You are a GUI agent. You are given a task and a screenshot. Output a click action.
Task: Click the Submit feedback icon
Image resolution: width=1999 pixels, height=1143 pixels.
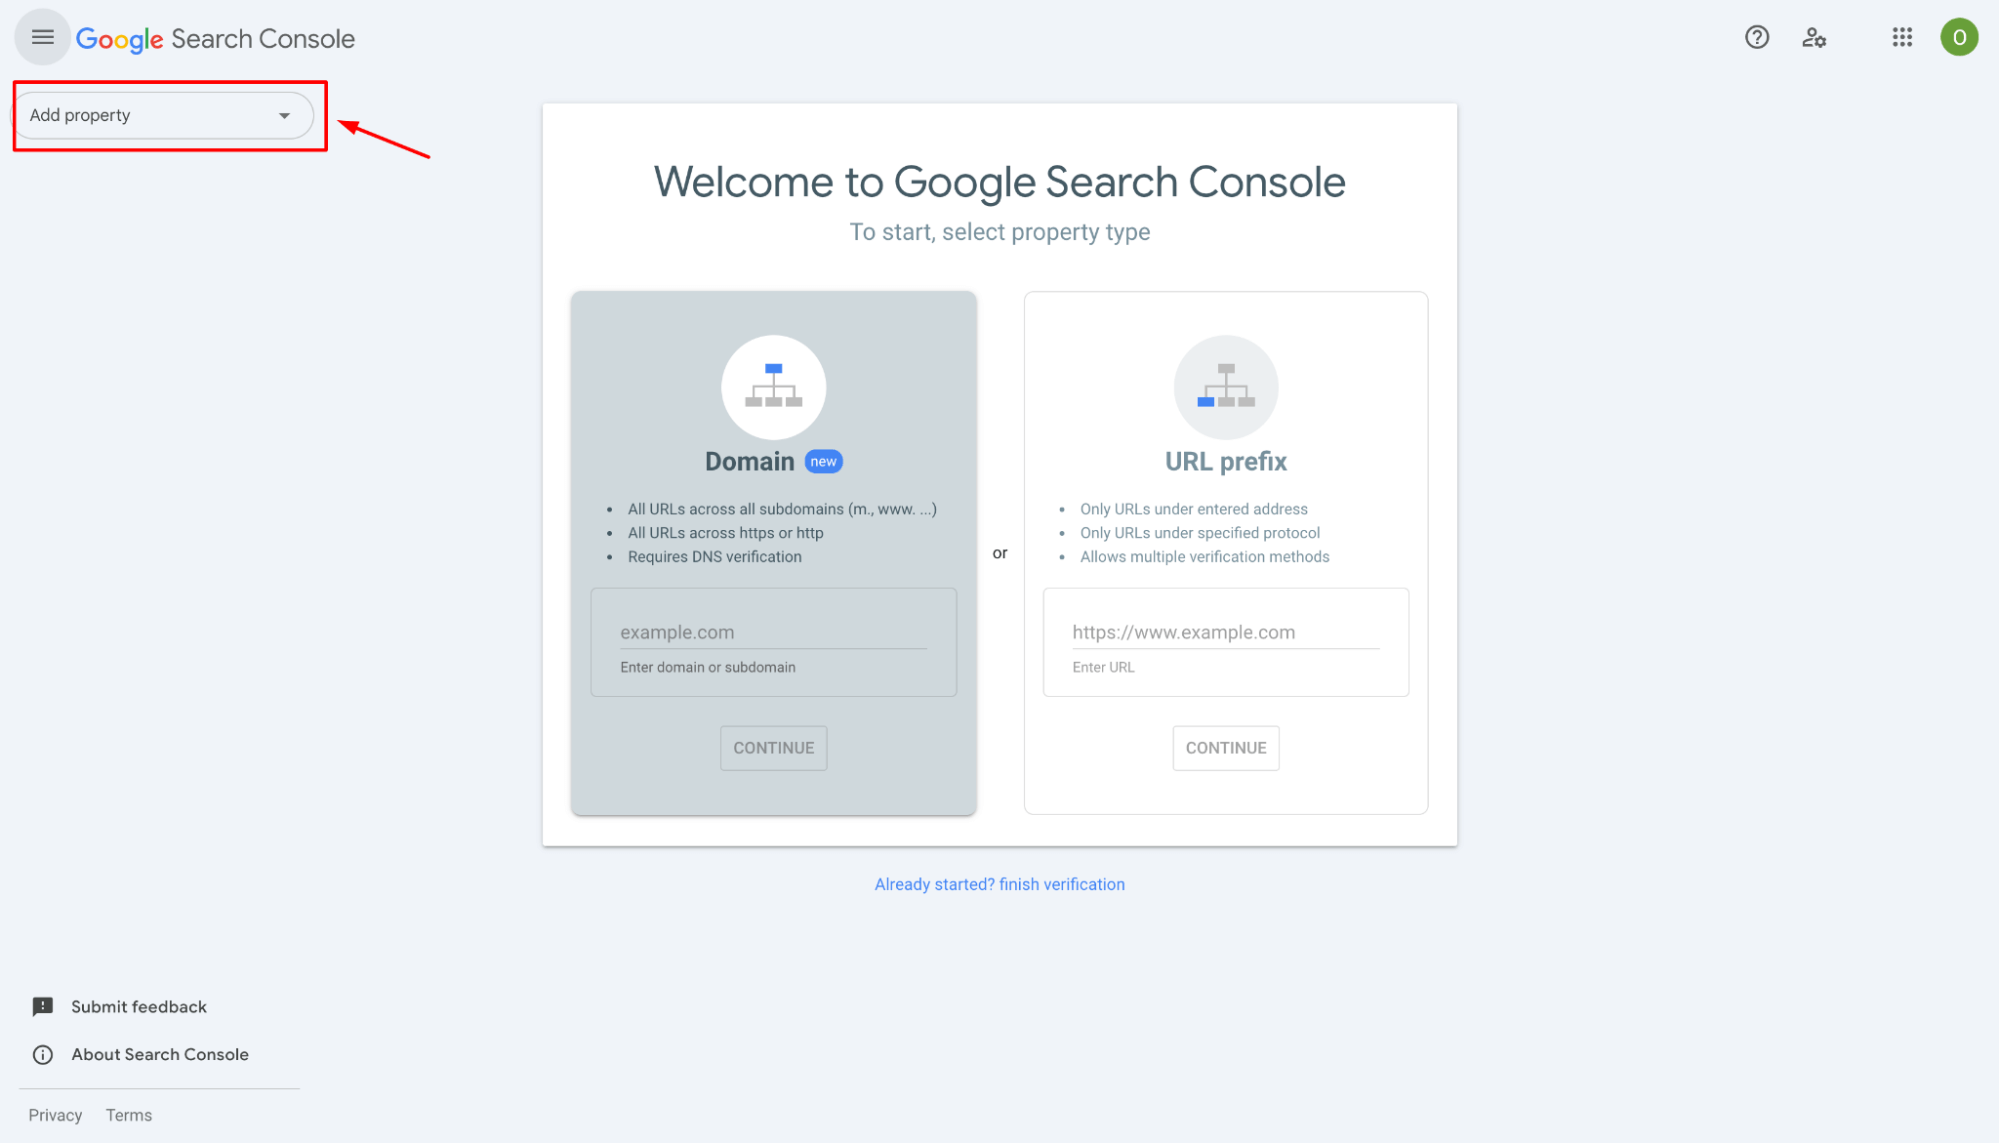pyautogui.click(x=43, y=1006)
